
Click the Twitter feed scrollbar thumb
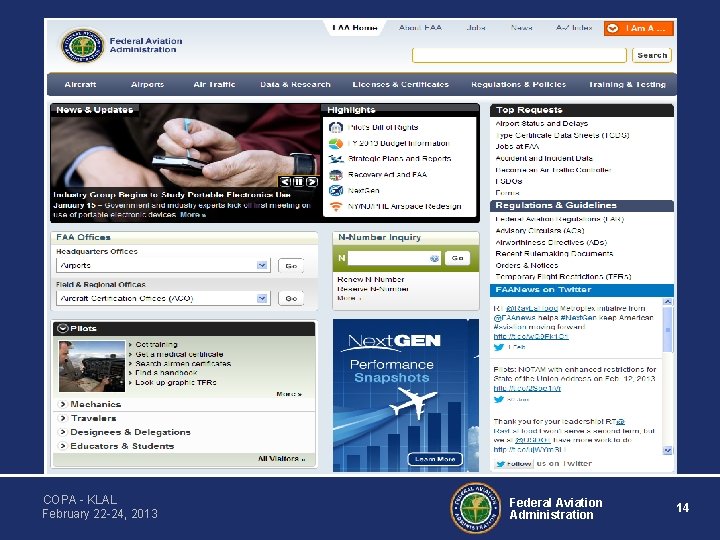pos(668,330)
